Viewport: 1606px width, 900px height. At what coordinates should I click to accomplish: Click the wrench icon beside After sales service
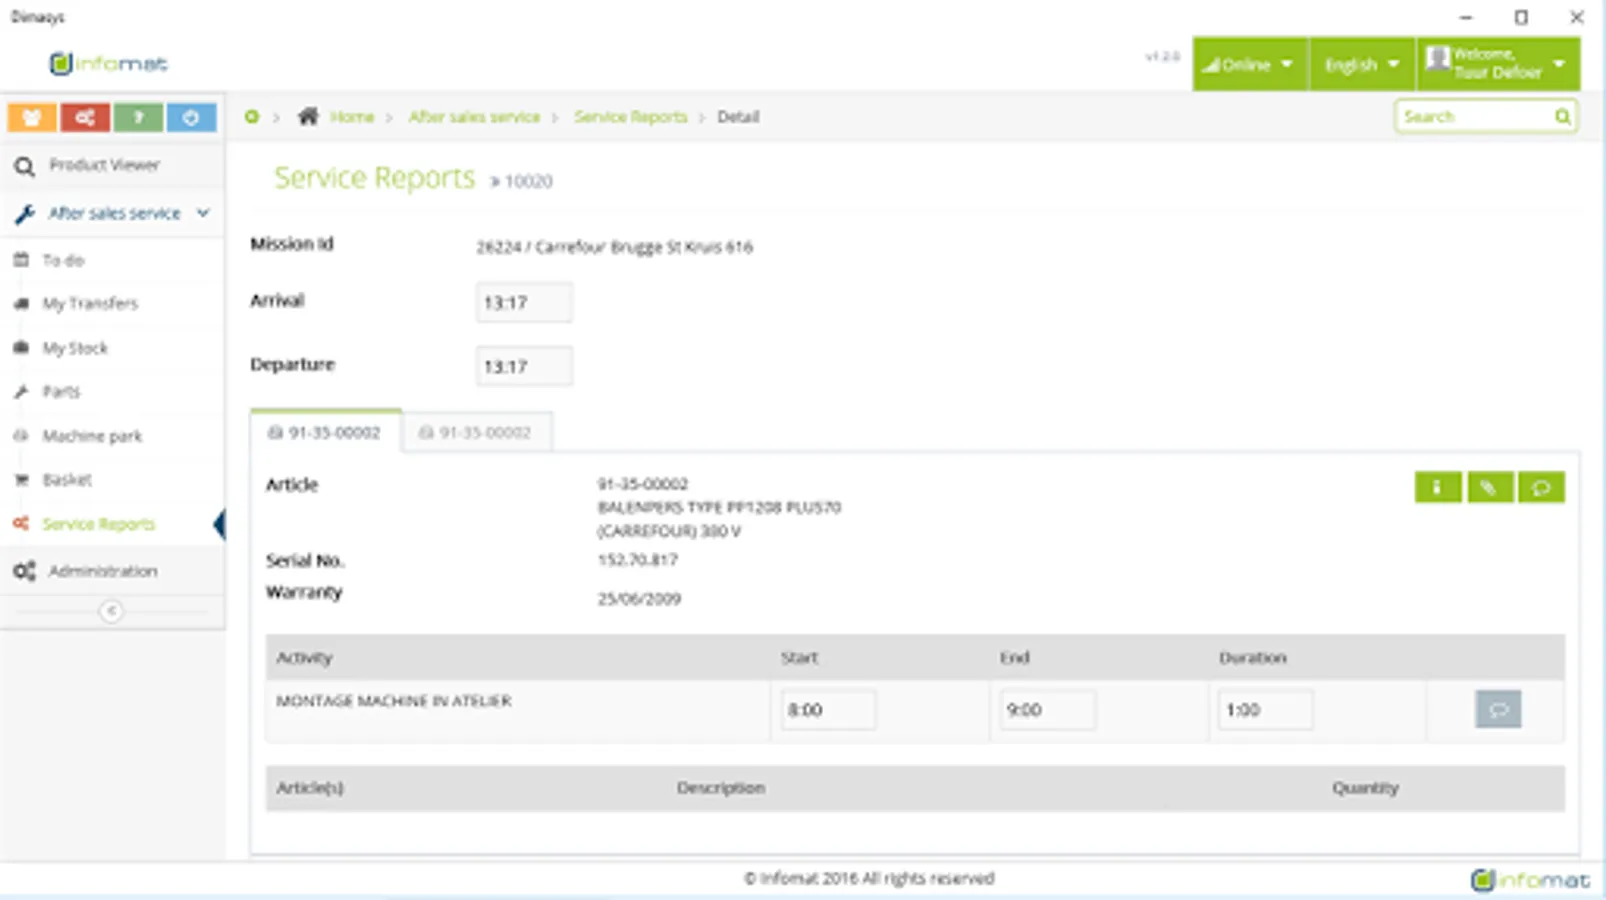click(x=25, y=213)
